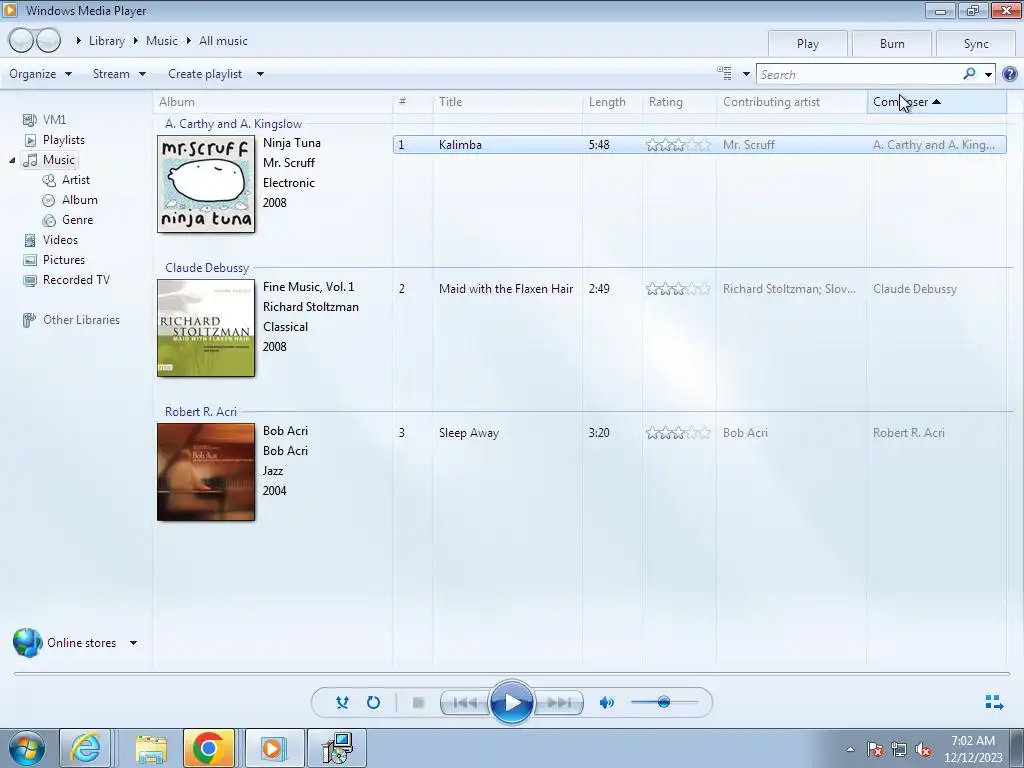Click the View options icon
The image size is (1024, 768).
pyautogui.click(x=724, y=73)
